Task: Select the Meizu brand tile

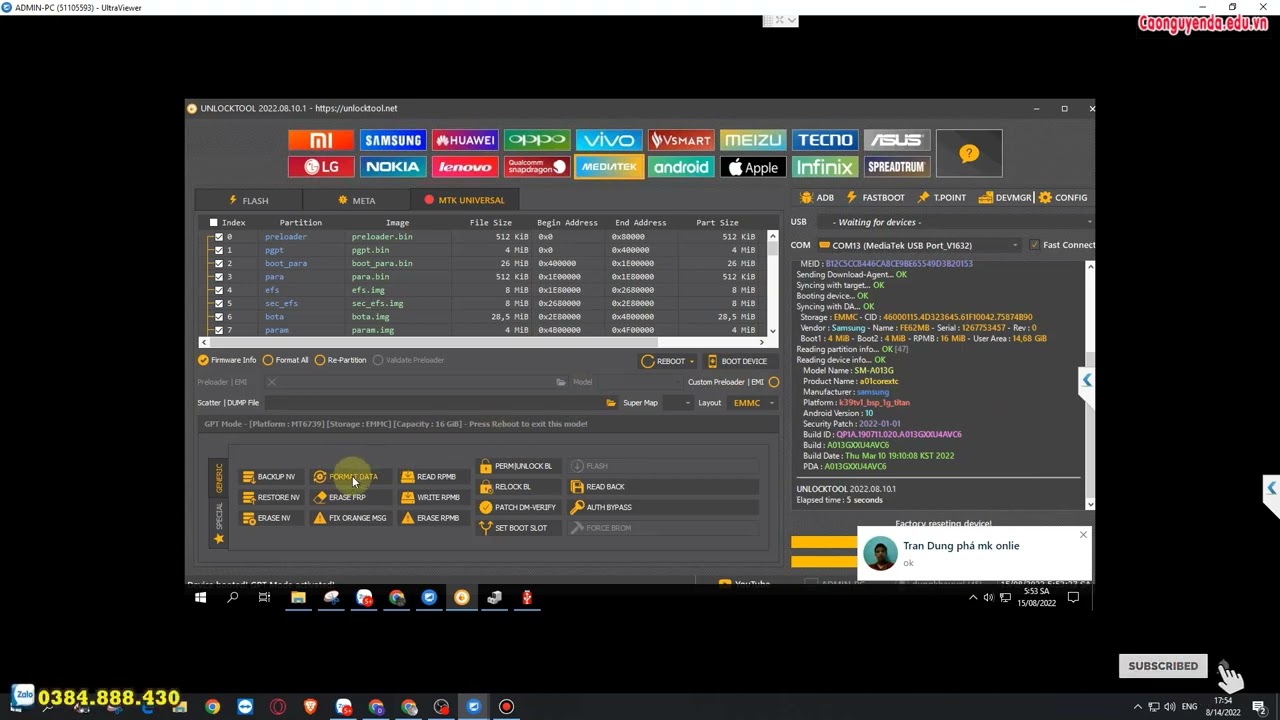Action: [x=753, y=140]
